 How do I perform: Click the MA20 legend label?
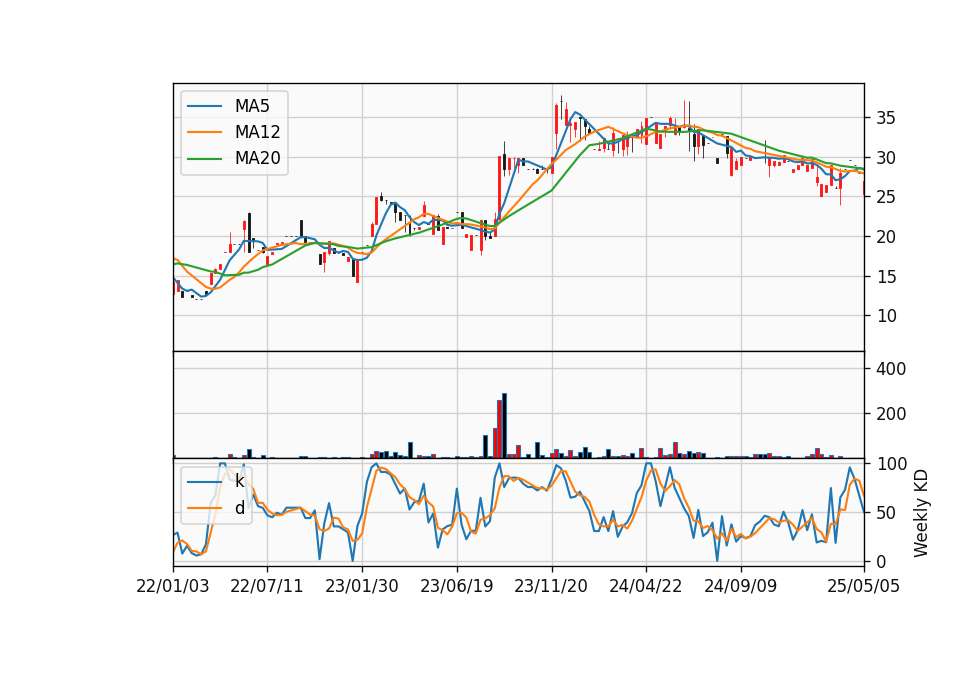[x=257, y=158]
